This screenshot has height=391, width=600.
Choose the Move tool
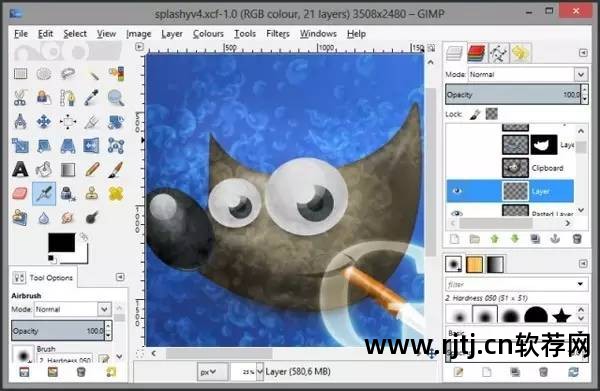[44, 122]
